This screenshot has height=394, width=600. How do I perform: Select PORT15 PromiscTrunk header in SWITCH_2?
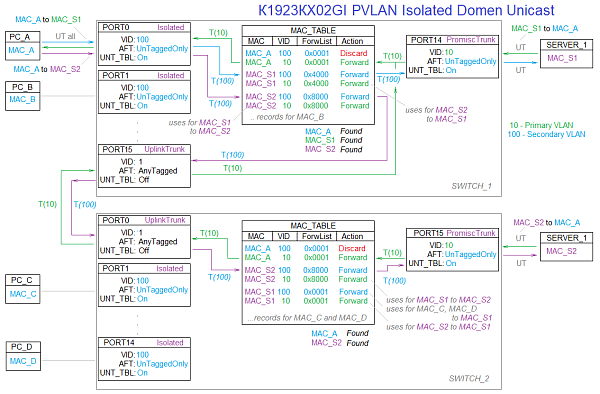coord(452,233)
